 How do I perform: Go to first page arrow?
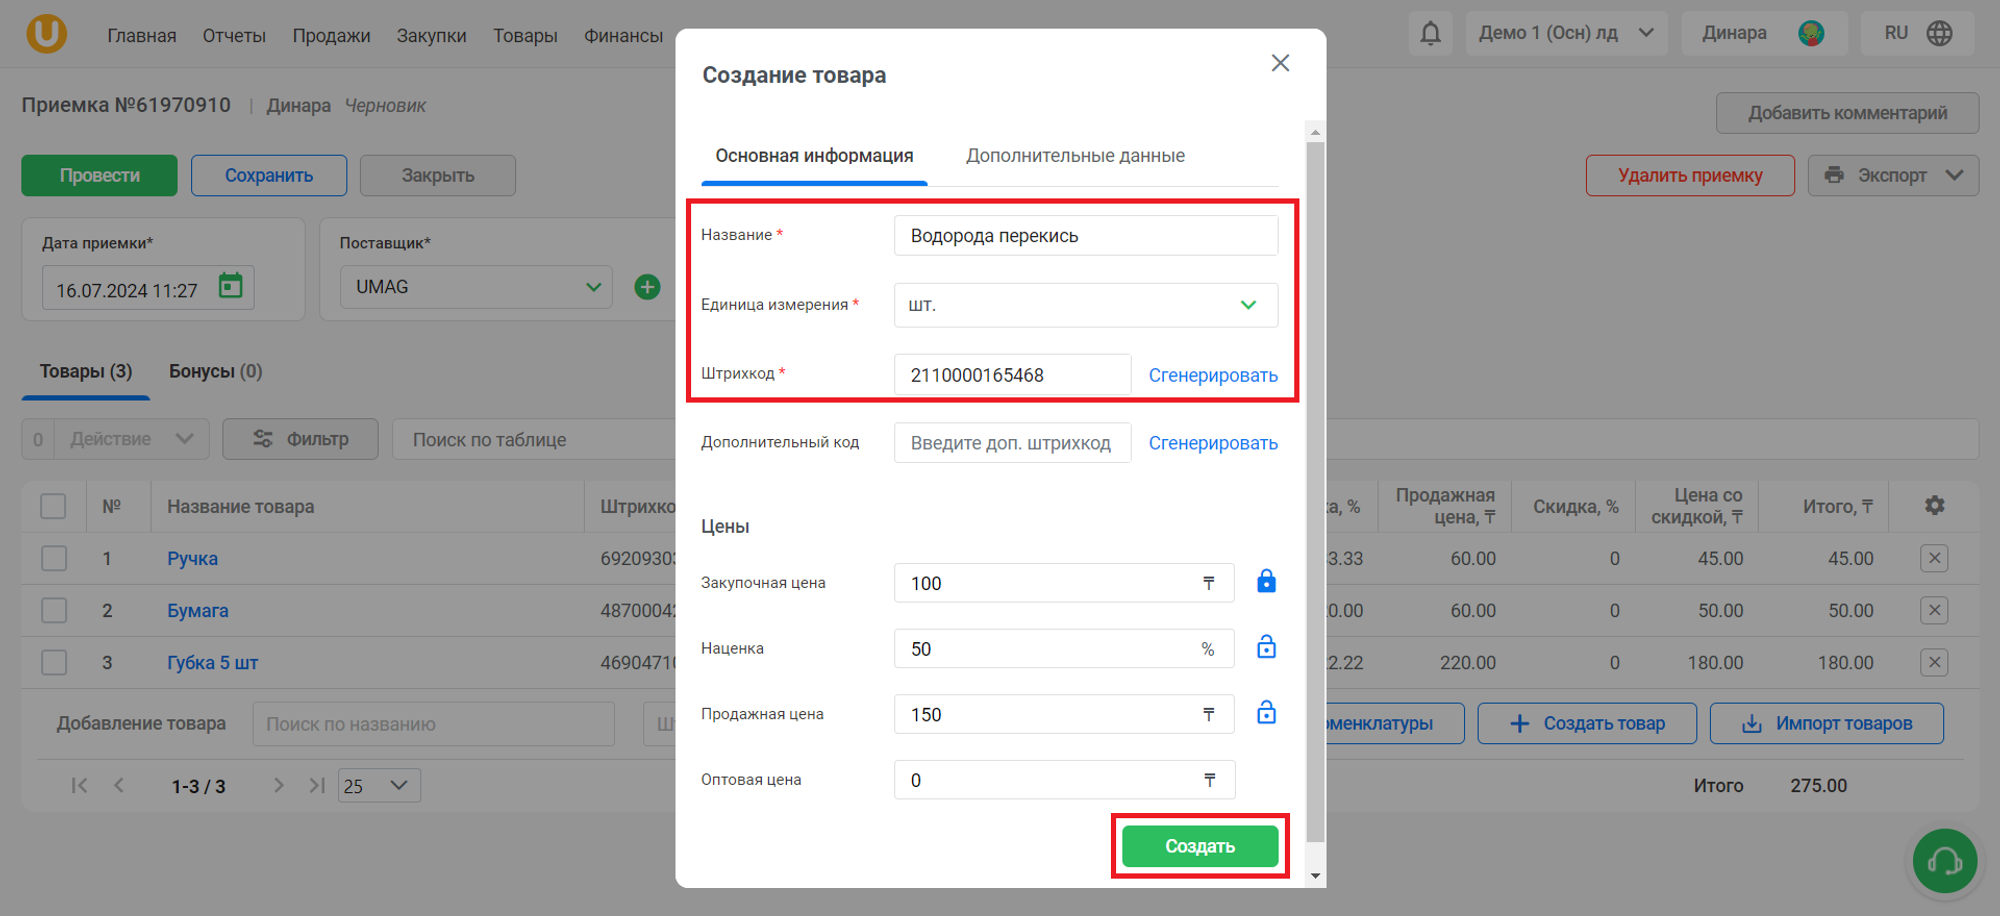coord(79,785)
